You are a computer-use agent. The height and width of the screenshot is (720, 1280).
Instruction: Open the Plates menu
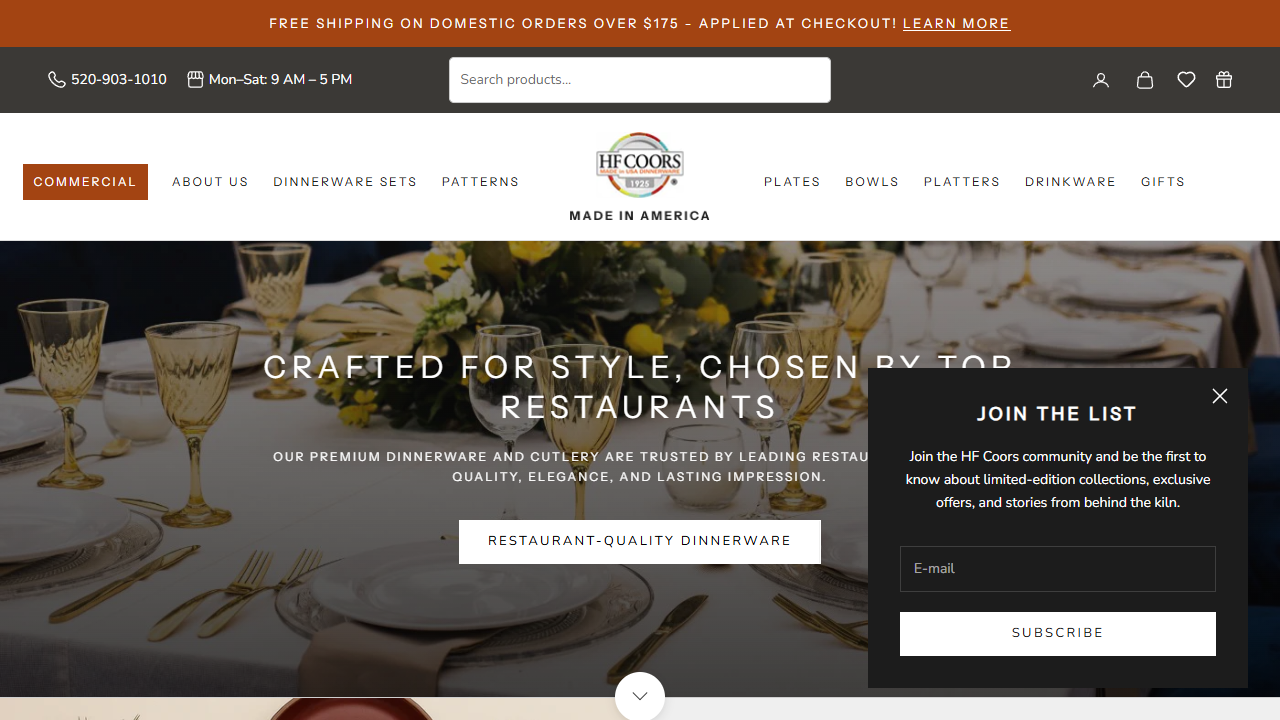(792, 182)
